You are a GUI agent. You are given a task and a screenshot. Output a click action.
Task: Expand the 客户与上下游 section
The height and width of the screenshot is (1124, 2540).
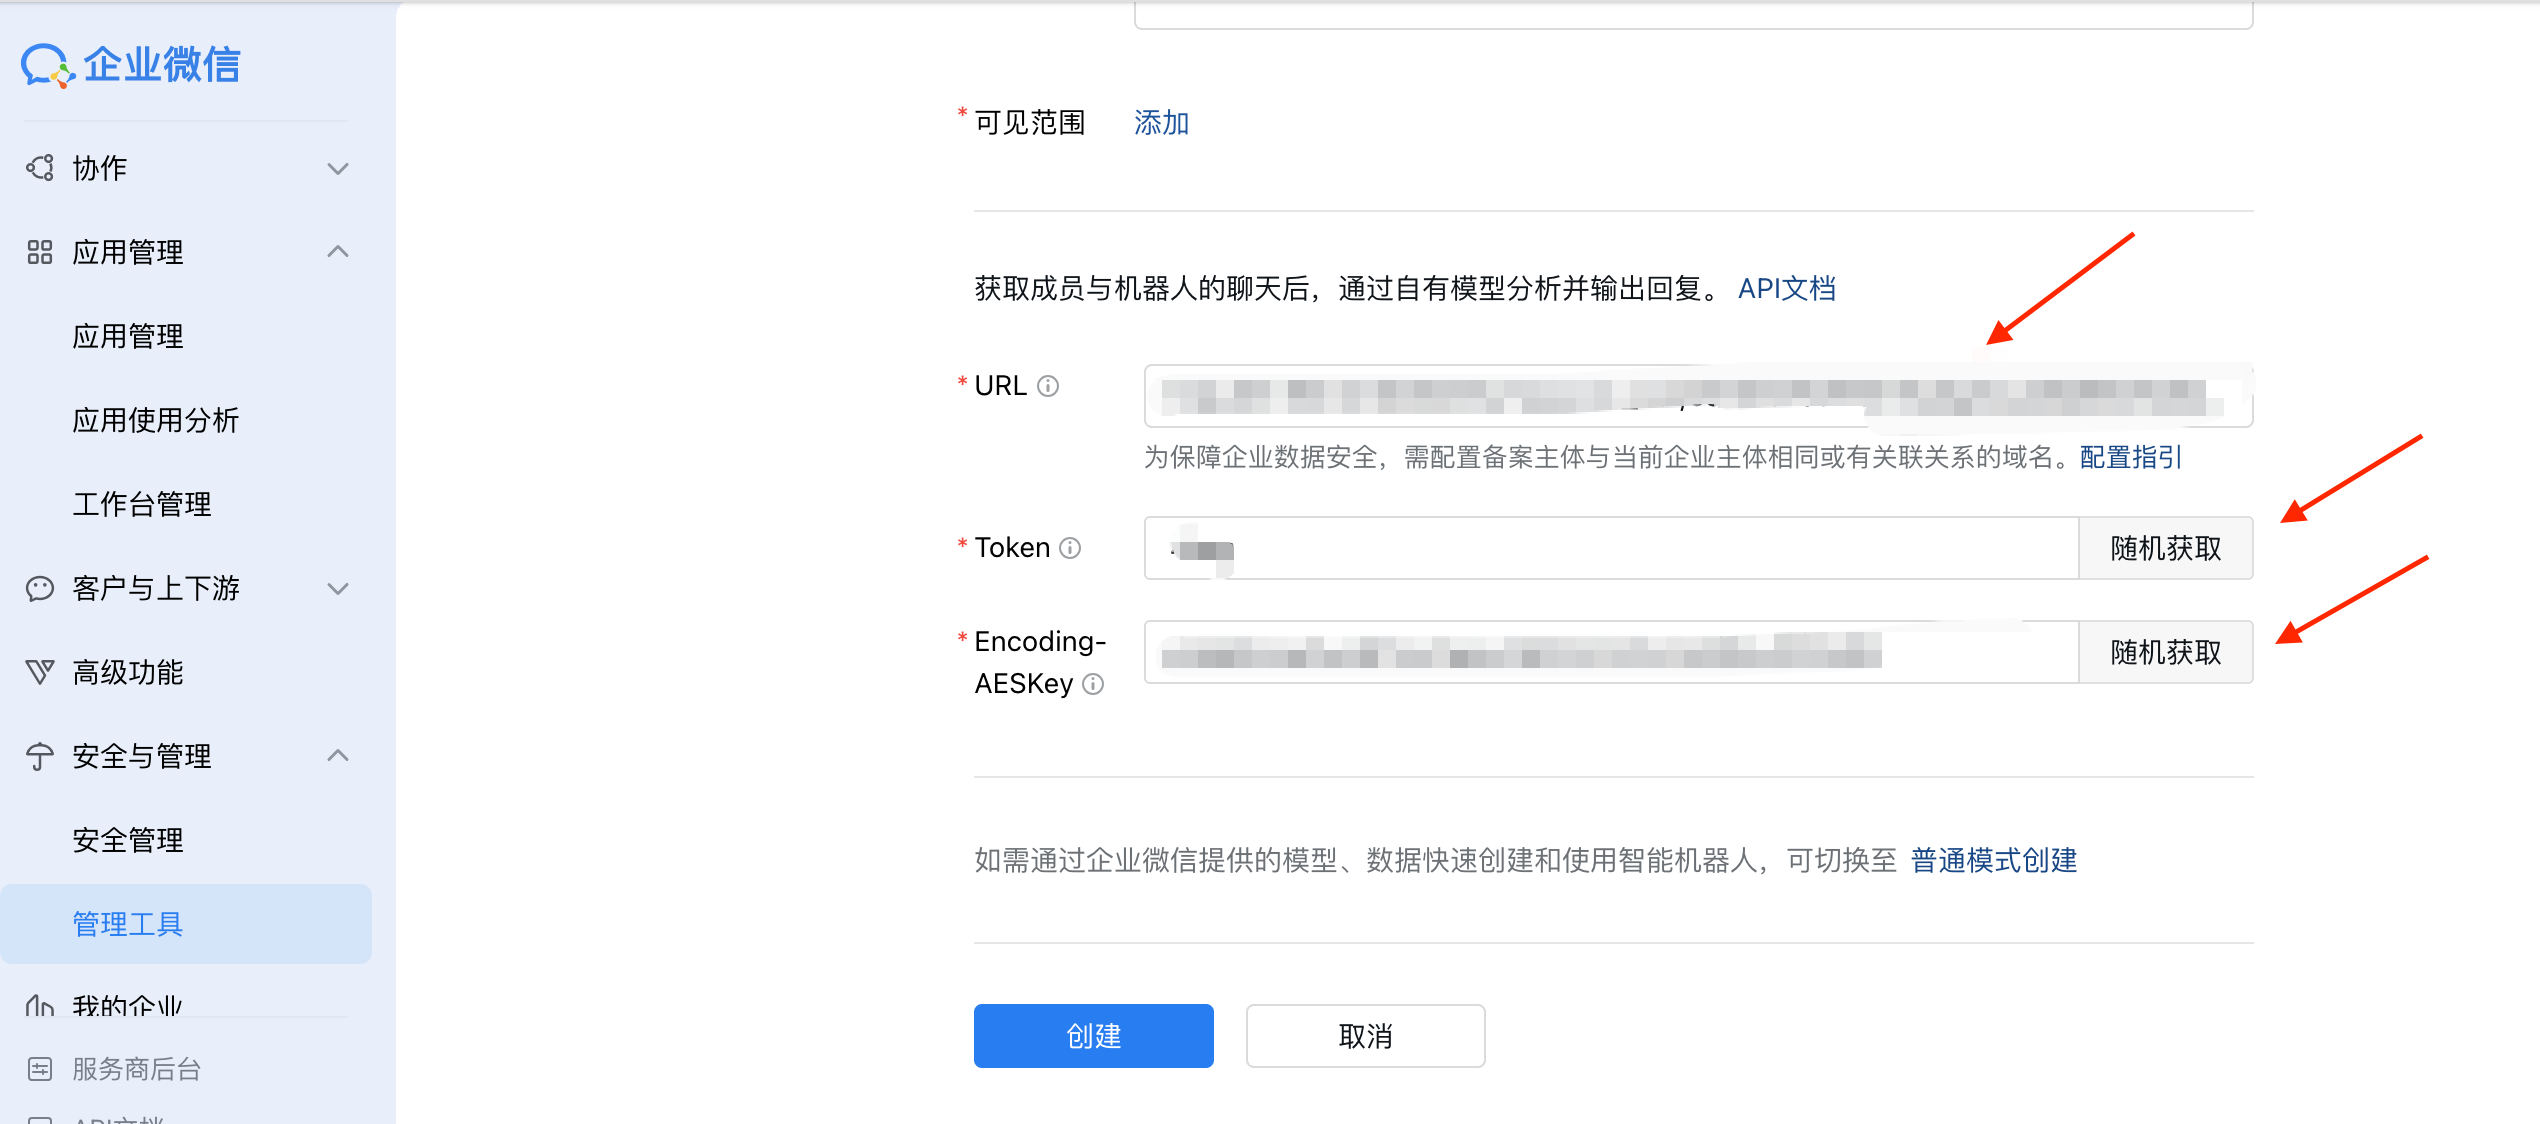click(338, 589)
